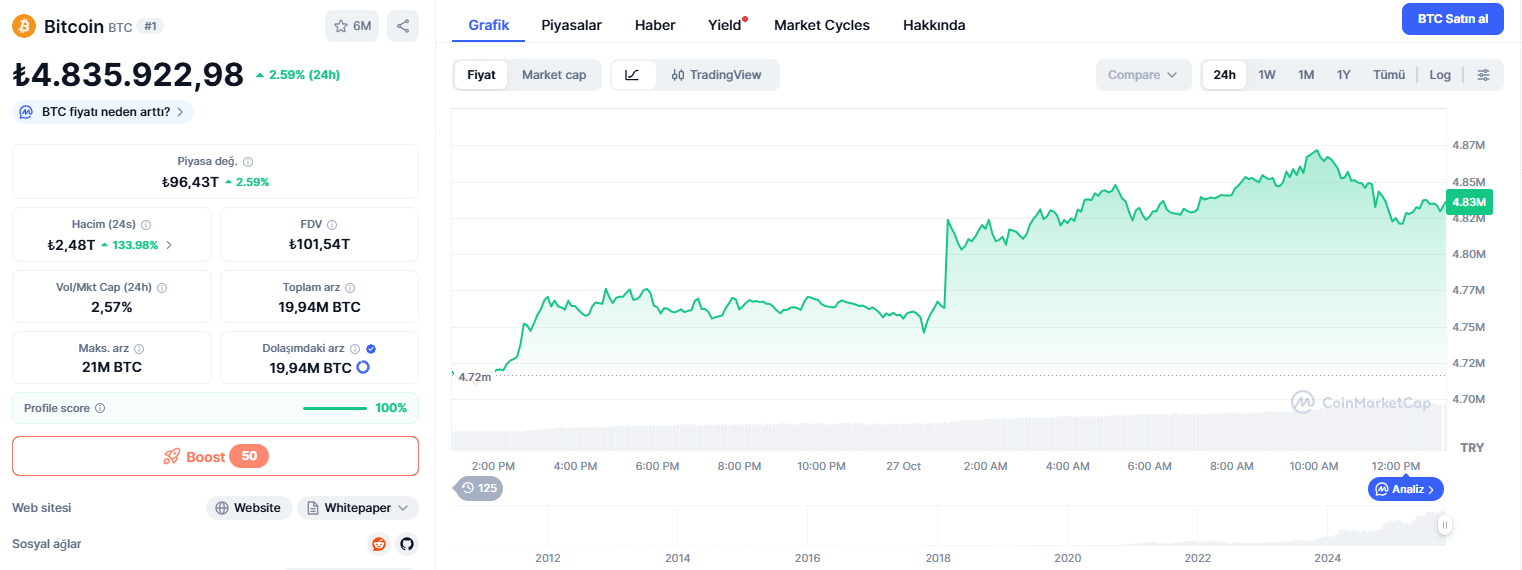Viewport: 1522px width, 570px height.
Task: Select the Market cap chart toggle
Action: click(554, 75)
